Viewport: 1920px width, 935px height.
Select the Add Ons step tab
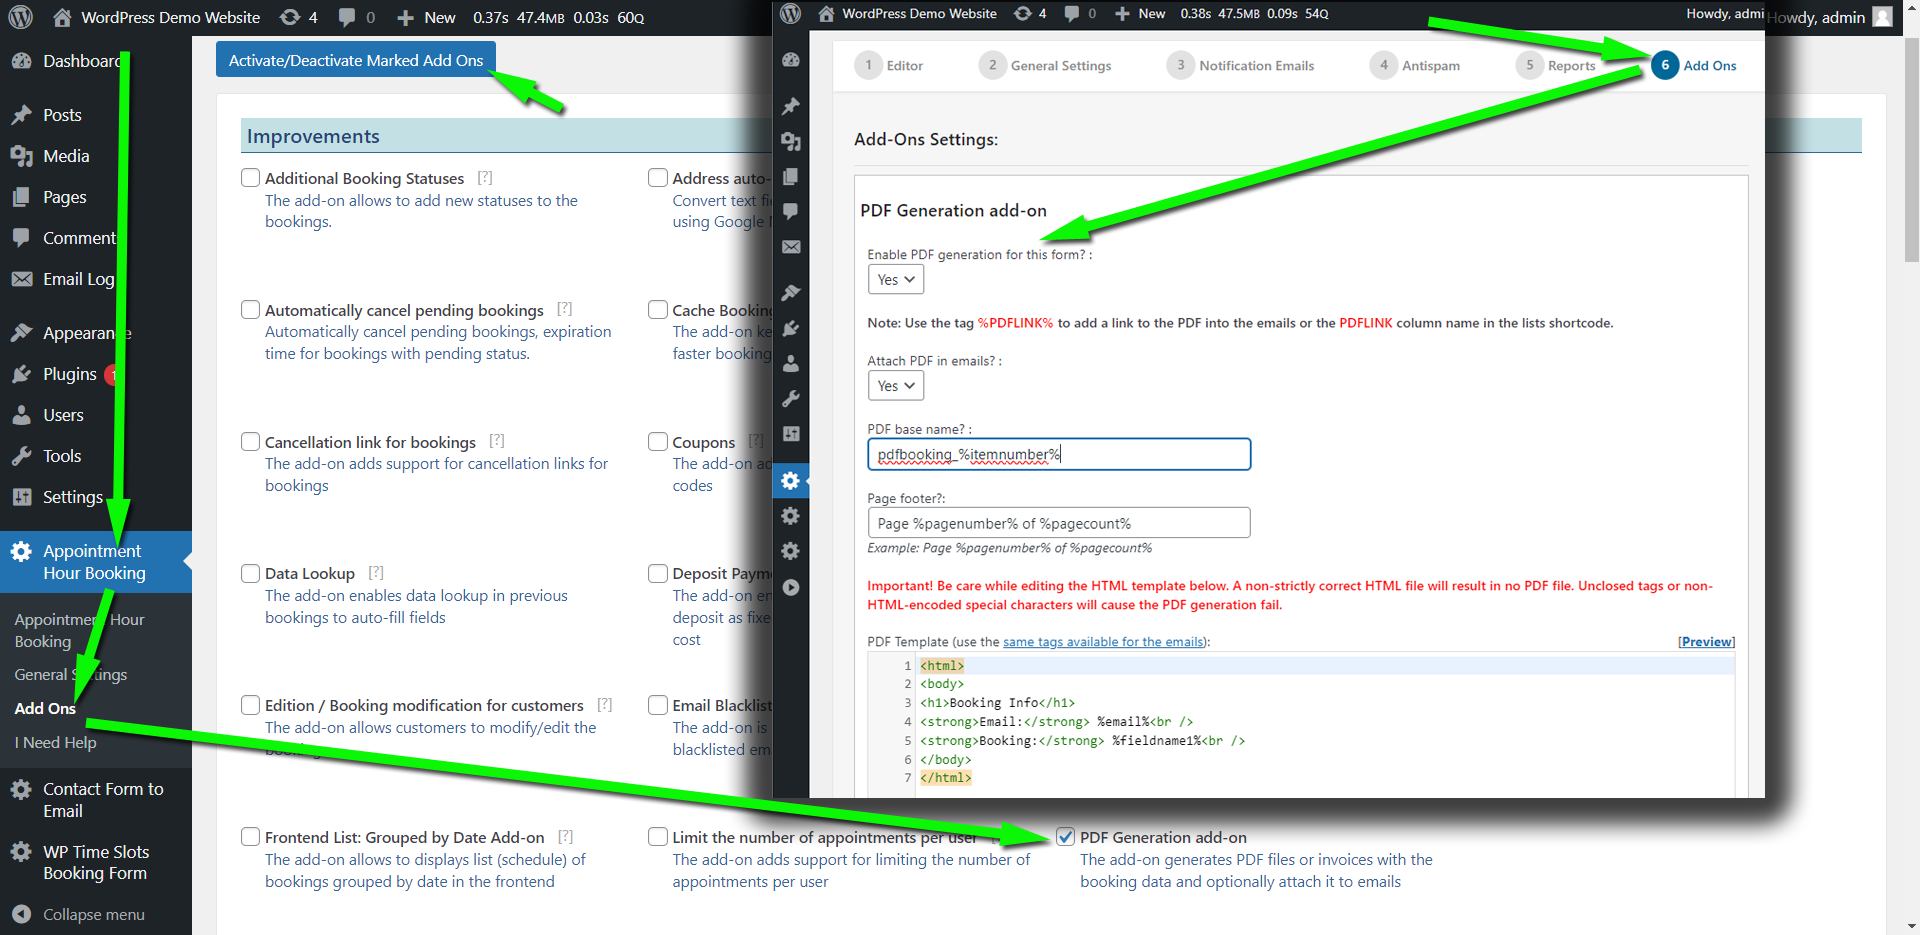1694,65
